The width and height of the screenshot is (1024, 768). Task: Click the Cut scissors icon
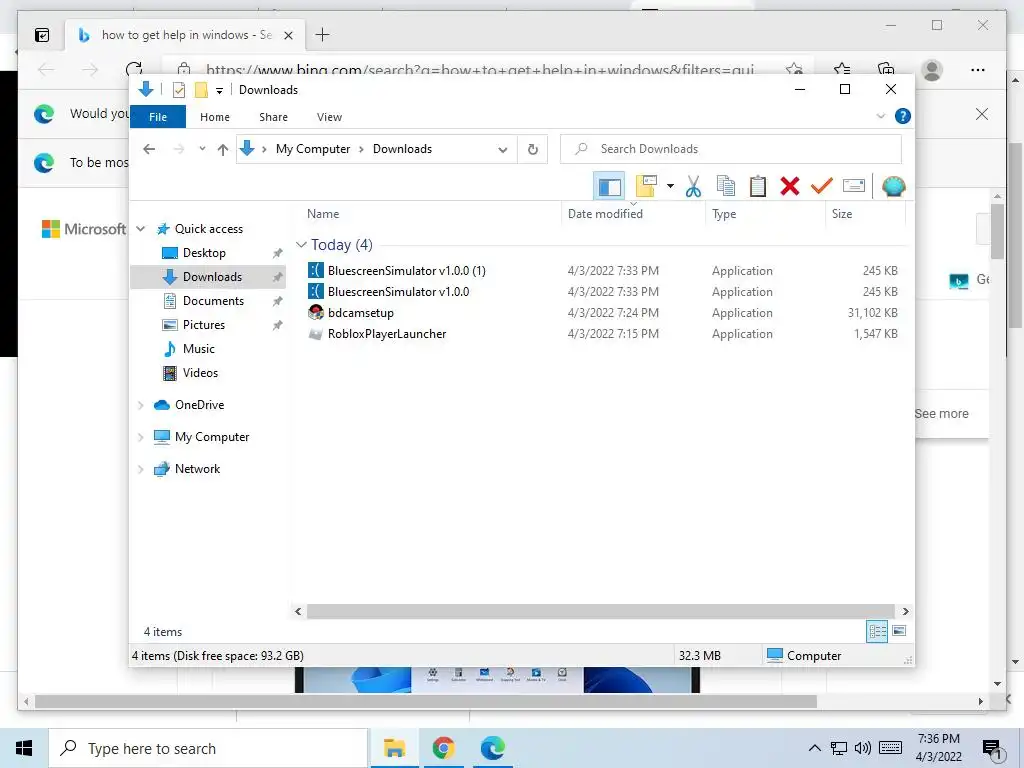[693, 186]
